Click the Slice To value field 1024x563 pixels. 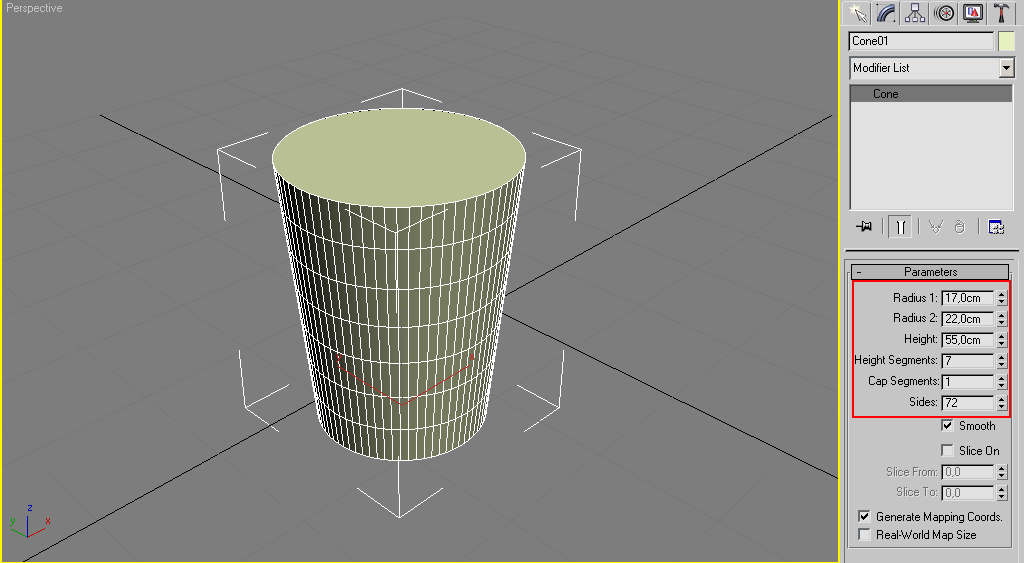[968, 492]
